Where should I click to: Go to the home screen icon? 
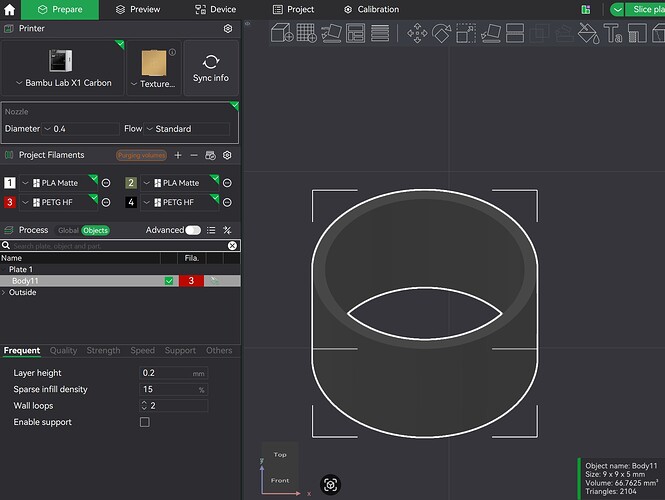pos(9,9)
